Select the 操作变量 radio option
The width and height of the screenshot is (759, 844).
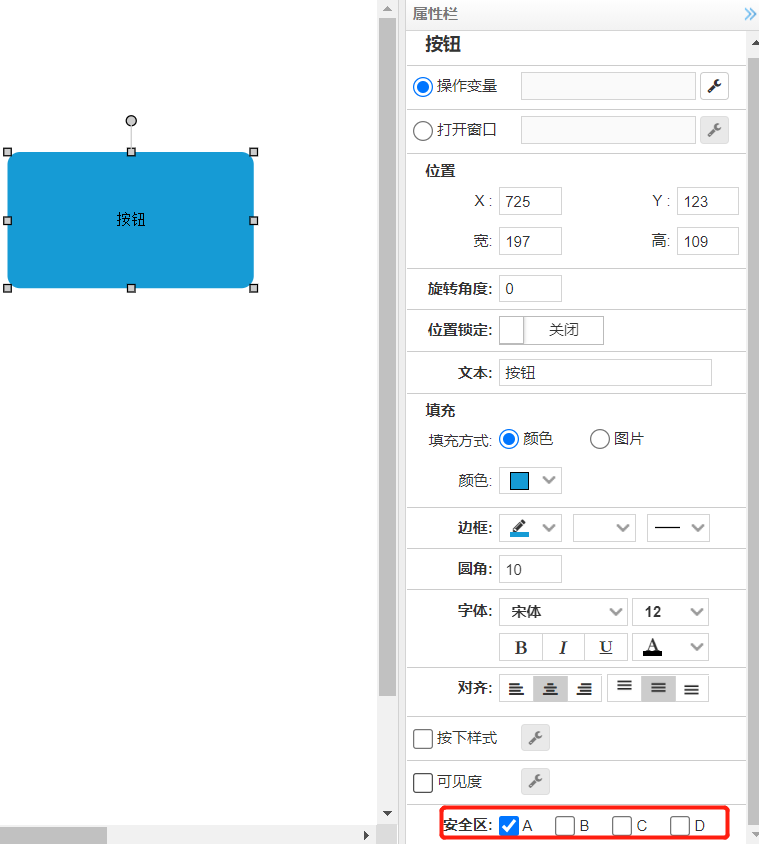pos(423,87)
